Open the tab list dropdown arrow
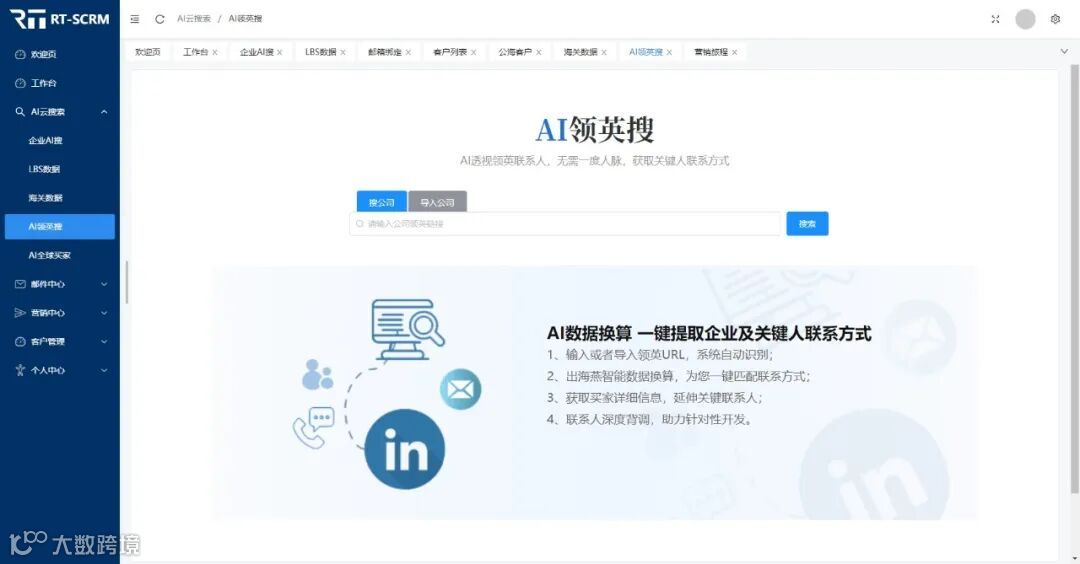1080x564 pixels. [1064, 52]
